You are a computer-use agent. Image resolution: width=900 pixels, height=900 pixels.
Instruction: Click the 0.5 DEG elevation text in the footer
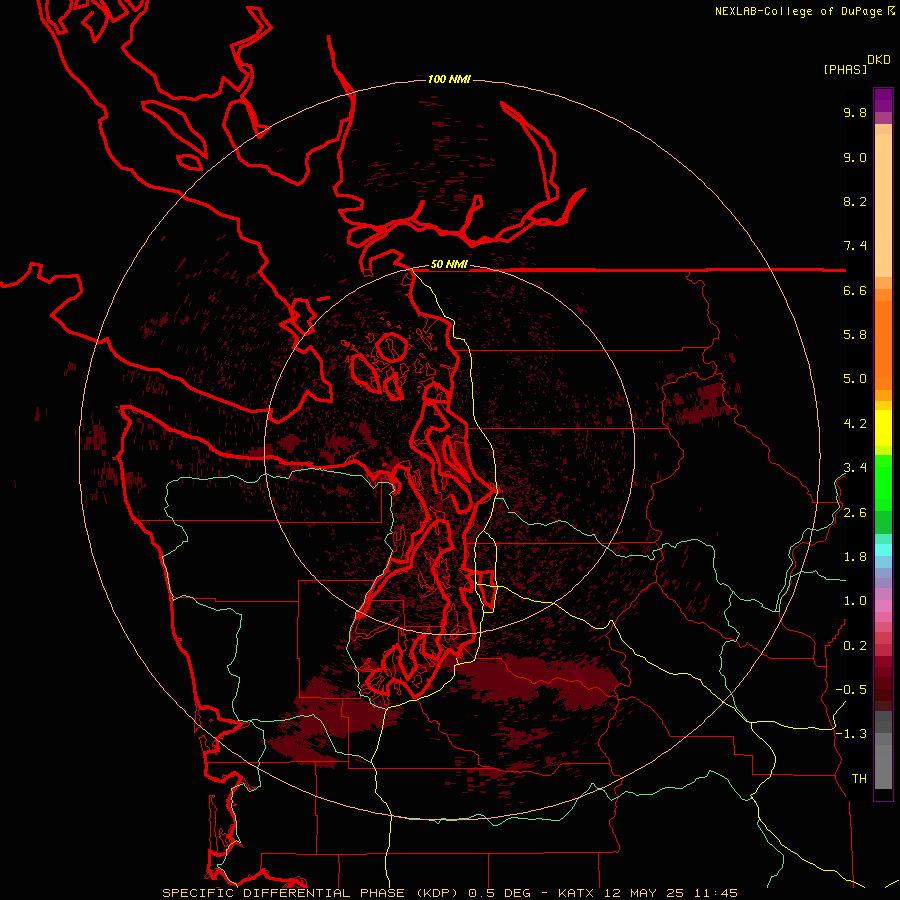point(500,893)
